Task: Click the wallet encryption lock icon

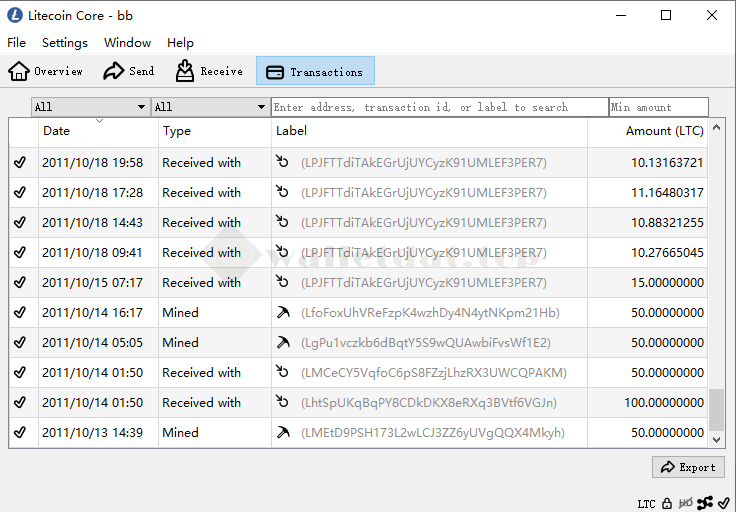Action: (667, 503)
